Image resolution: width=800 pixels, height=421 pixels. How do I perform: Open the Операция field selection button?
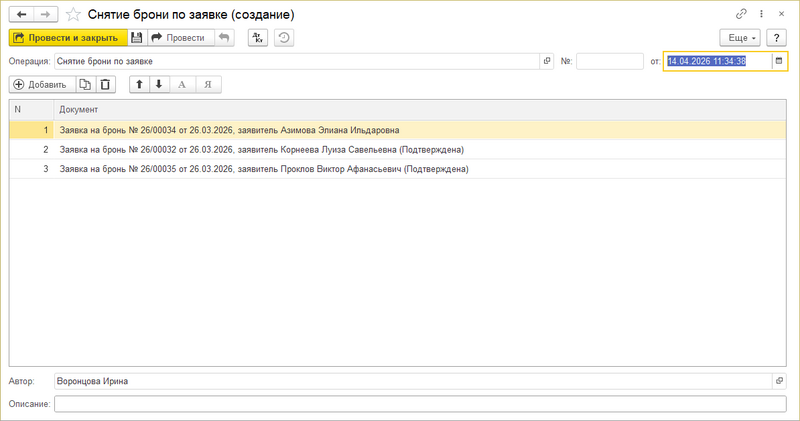pyautogui.click(x=547, y=61)
